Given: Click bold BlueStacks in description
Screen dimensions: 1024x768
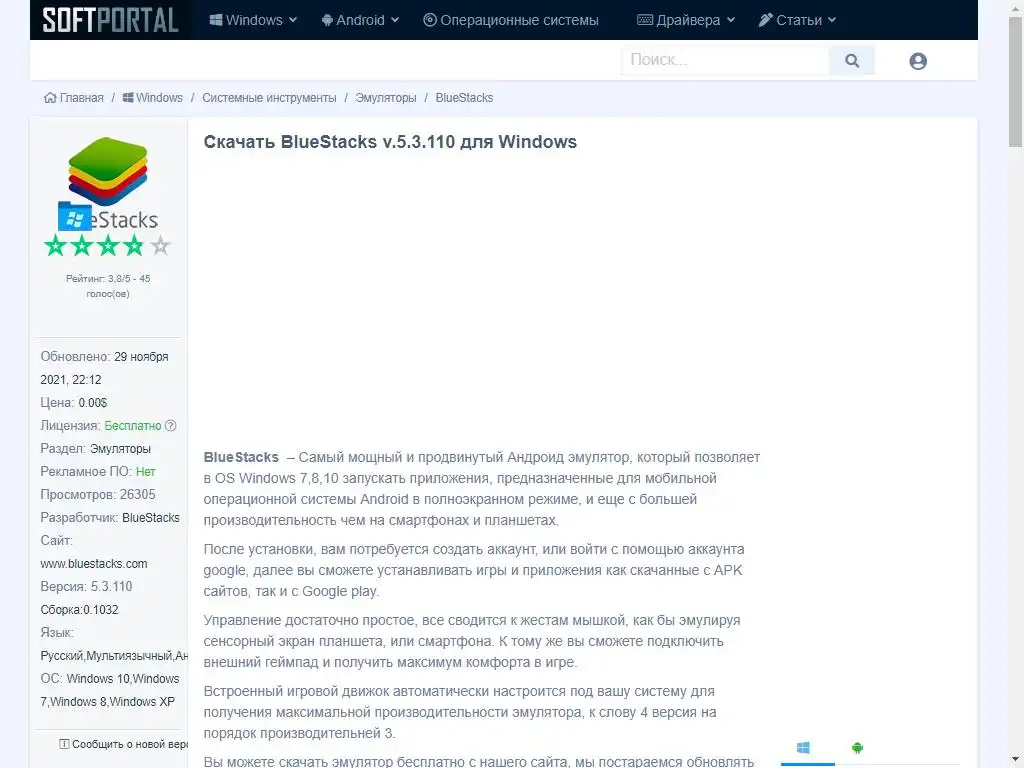Looking at the screenshot, I should click(241, 457).
